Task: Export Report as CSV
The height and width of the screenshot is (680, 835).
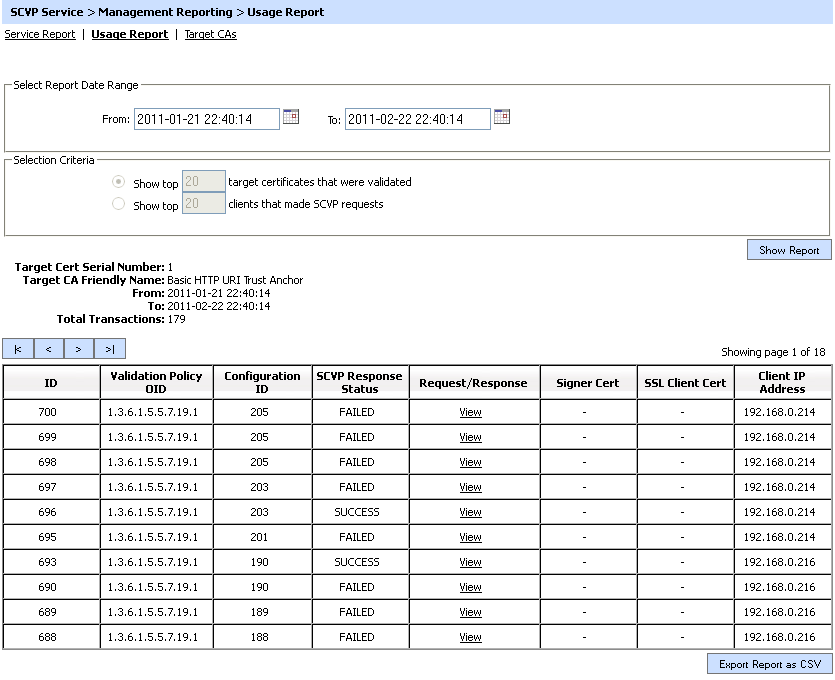Action: pyautogui.click(x=769, y=664)
